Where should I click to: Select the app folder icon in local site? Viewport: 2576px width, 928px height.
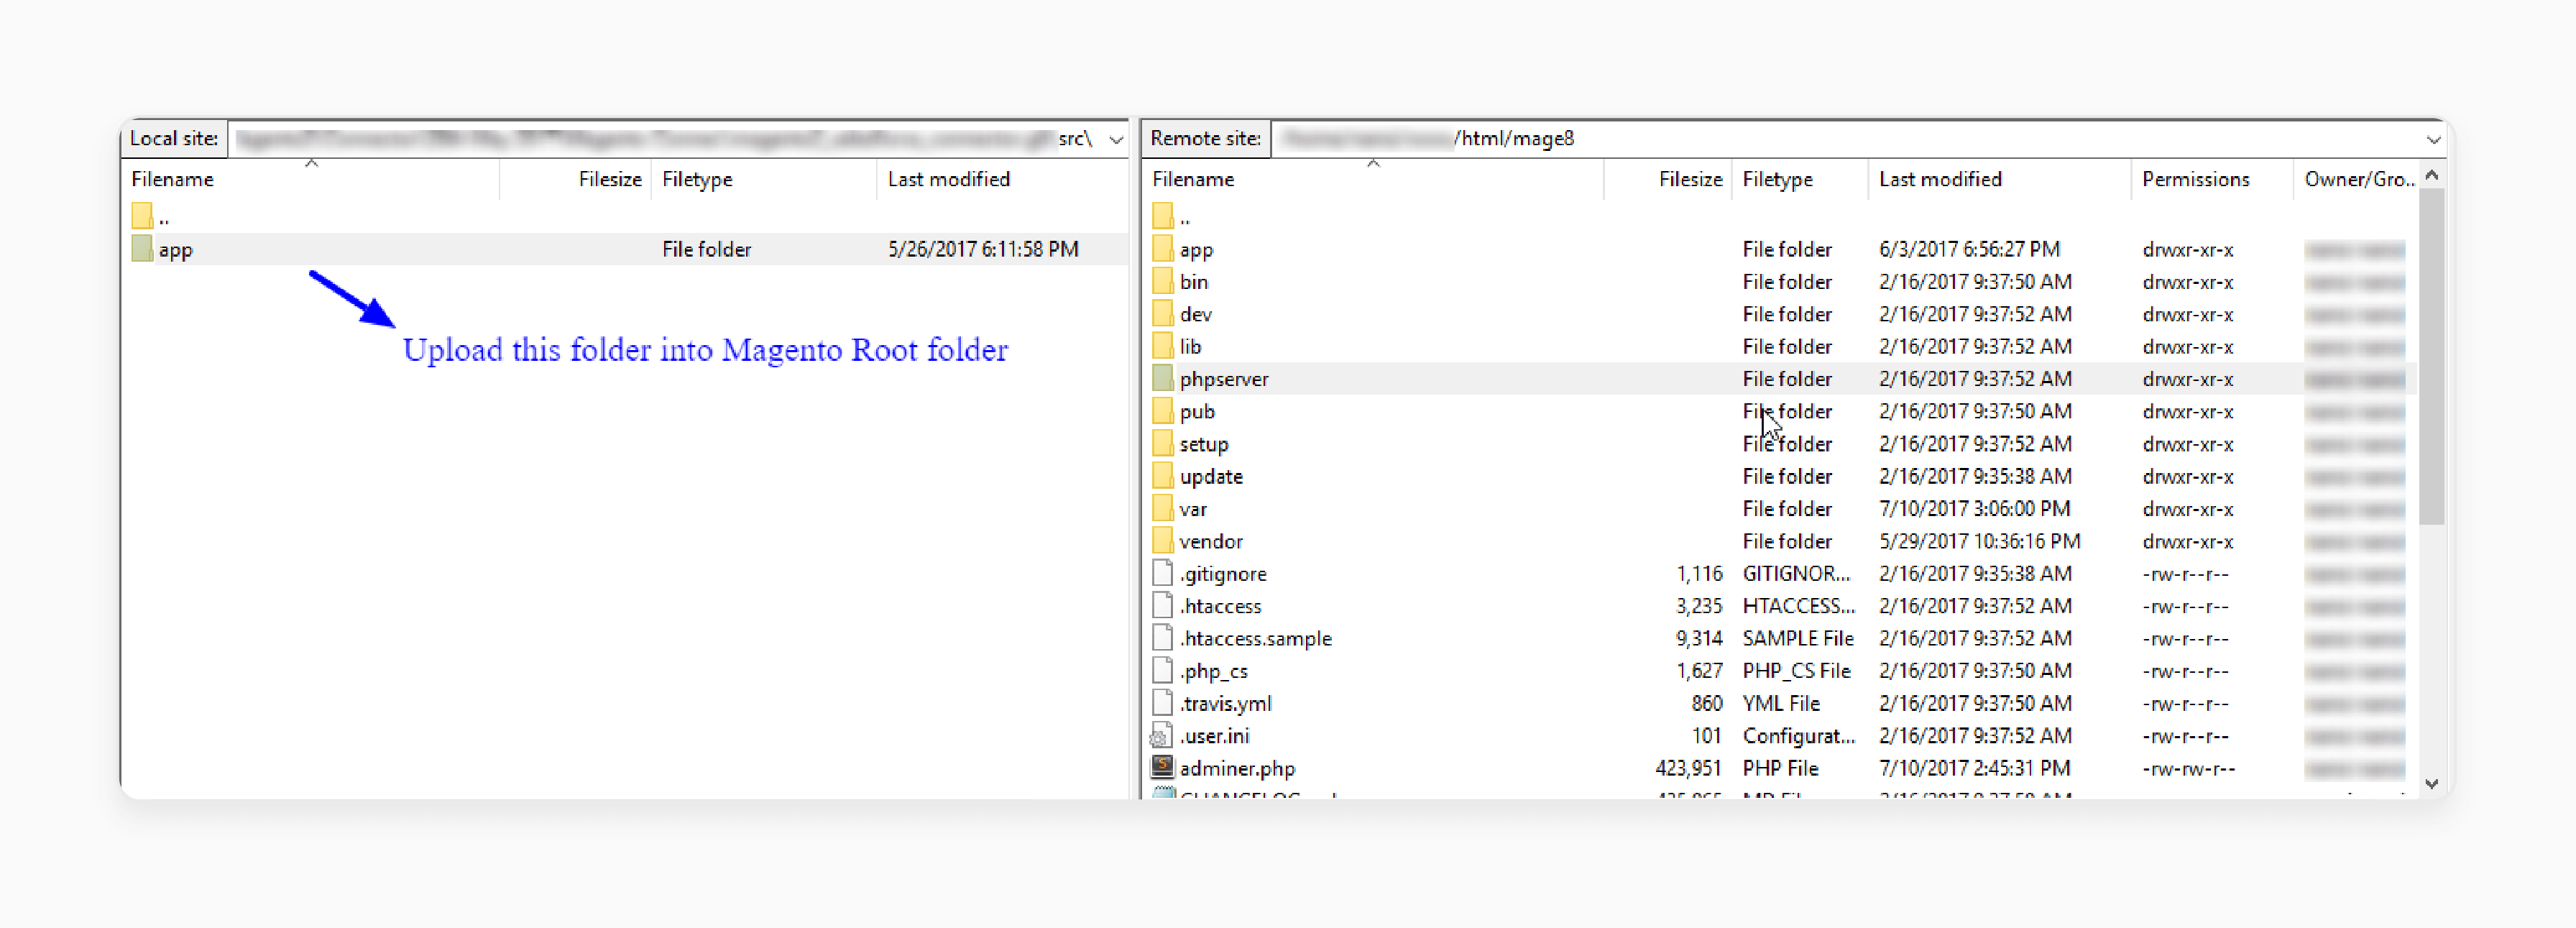tap(142, 249)
